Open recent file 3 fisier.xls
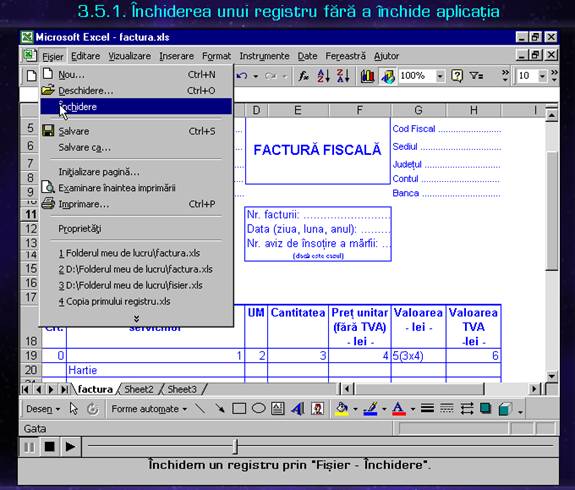Screen dimensions: 575x490 pyautogui.click(x=136, y=285)
